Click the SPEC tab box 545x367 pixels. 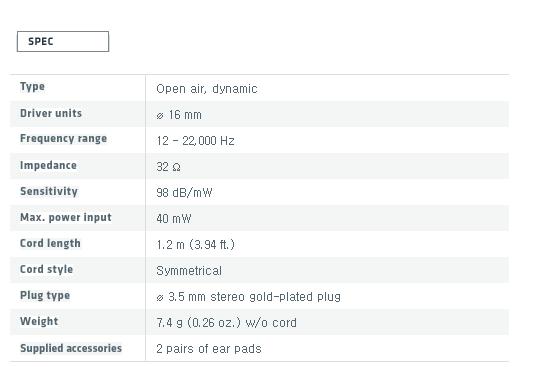pyautogui.click(x=63, y=41)
